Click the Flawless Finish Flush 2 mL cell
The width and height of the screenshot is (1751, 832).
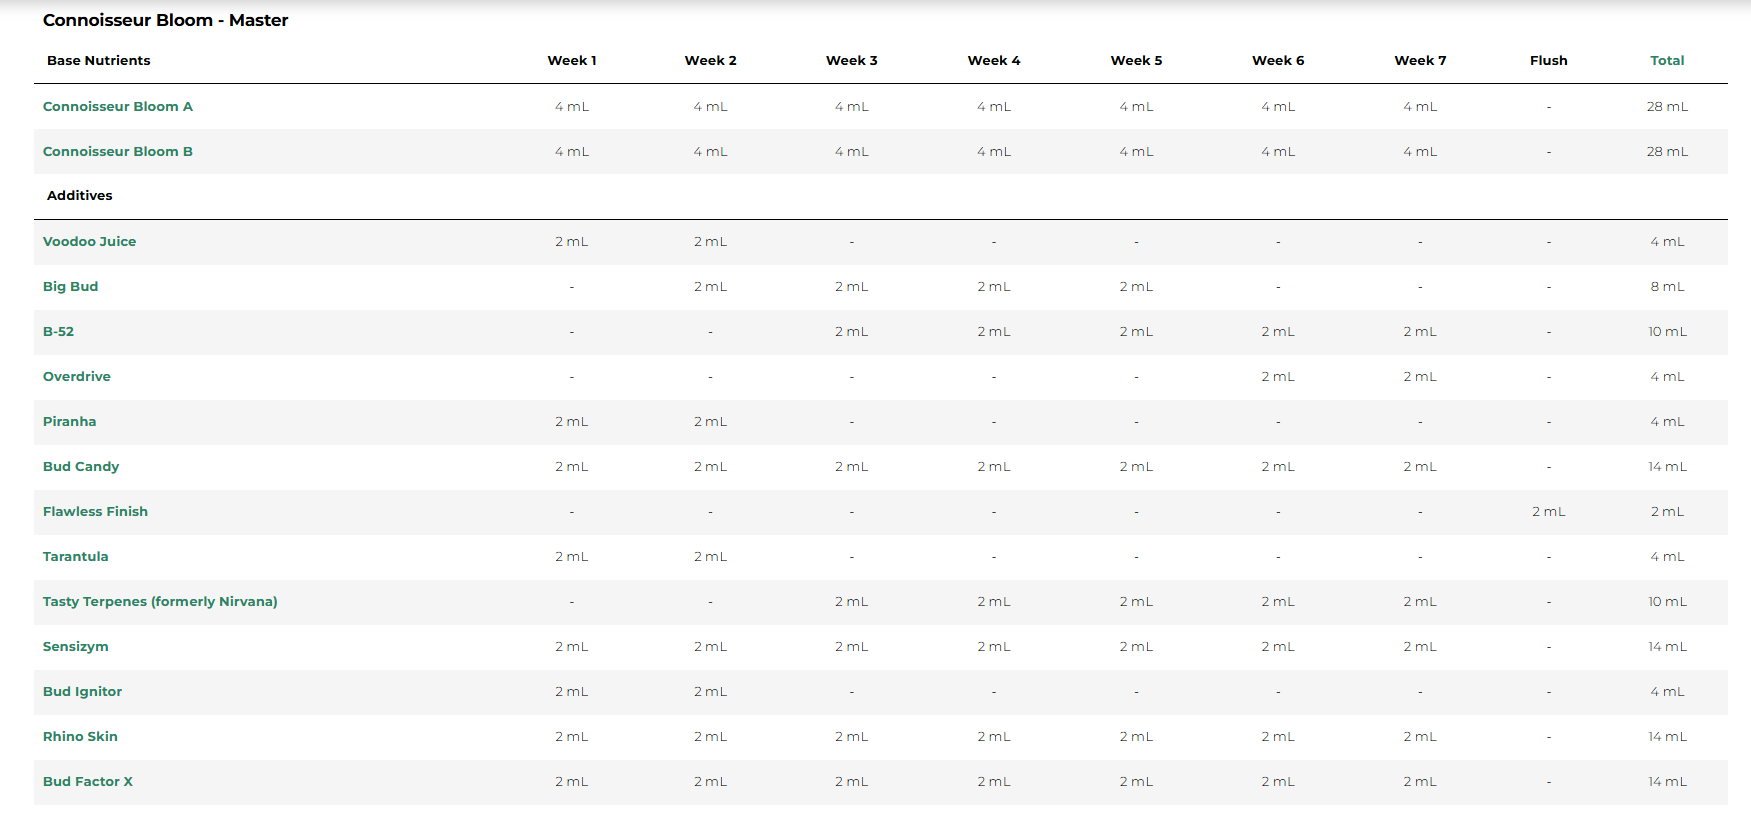[x=1548, y=512]
